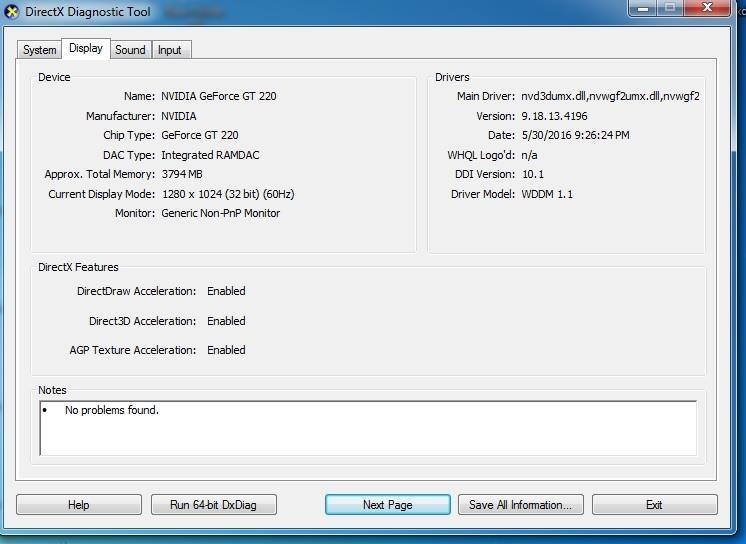Click the 'DirectDraw Acceleration:' label

tap(137, 291)
